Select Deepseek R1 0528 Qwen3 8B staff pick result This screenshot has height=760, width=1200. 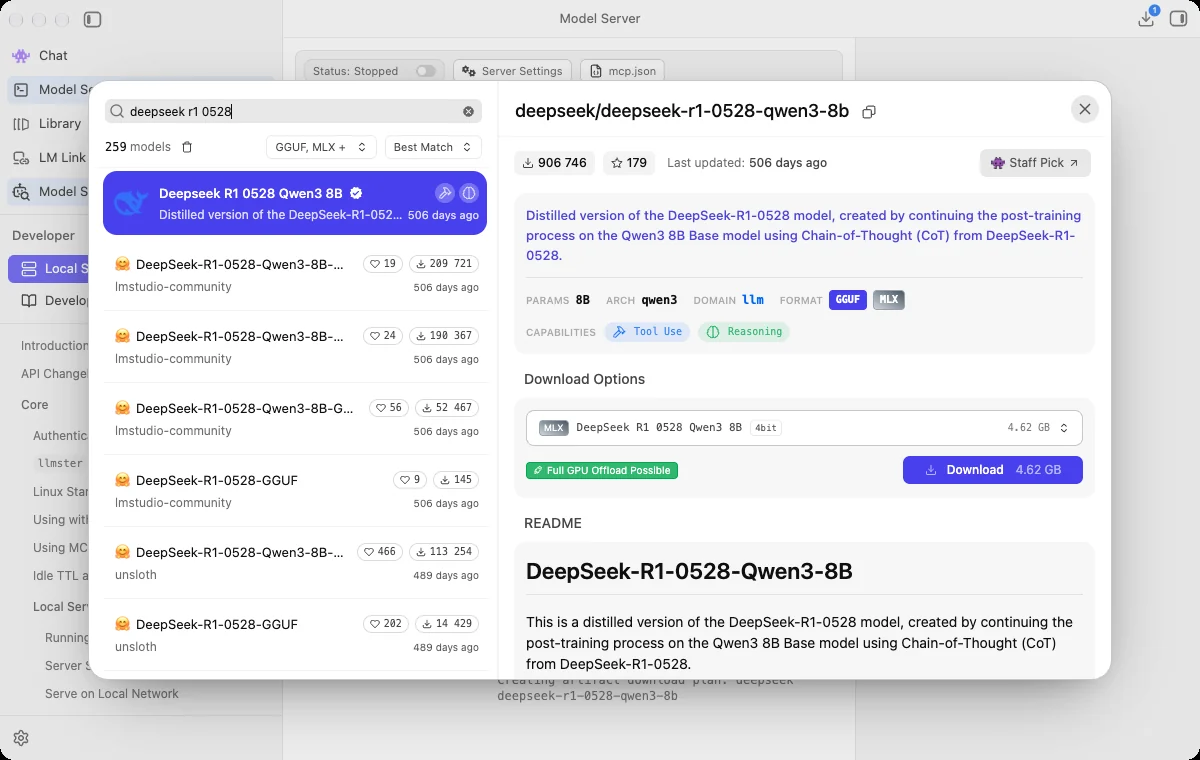pos(295,203)
